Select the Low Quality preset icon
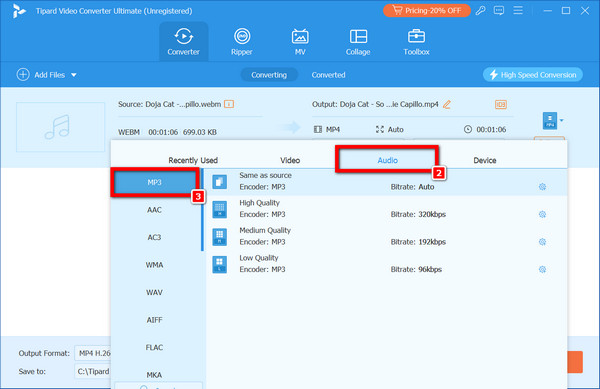Viewport: 600px width, 389px height. (220, 264)
